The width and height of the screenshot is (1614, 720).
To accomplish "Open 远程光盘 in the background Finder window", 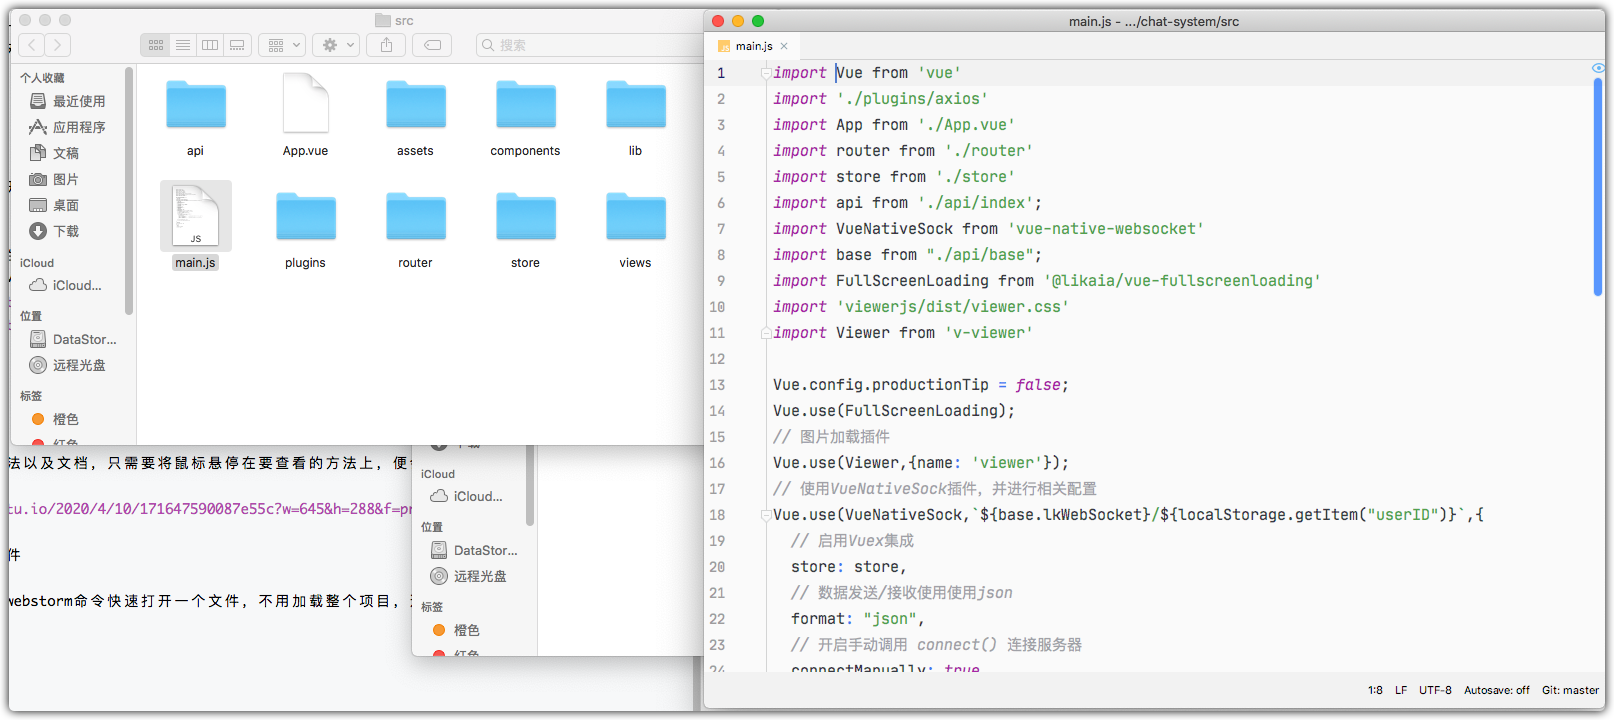I will [469, 576].
